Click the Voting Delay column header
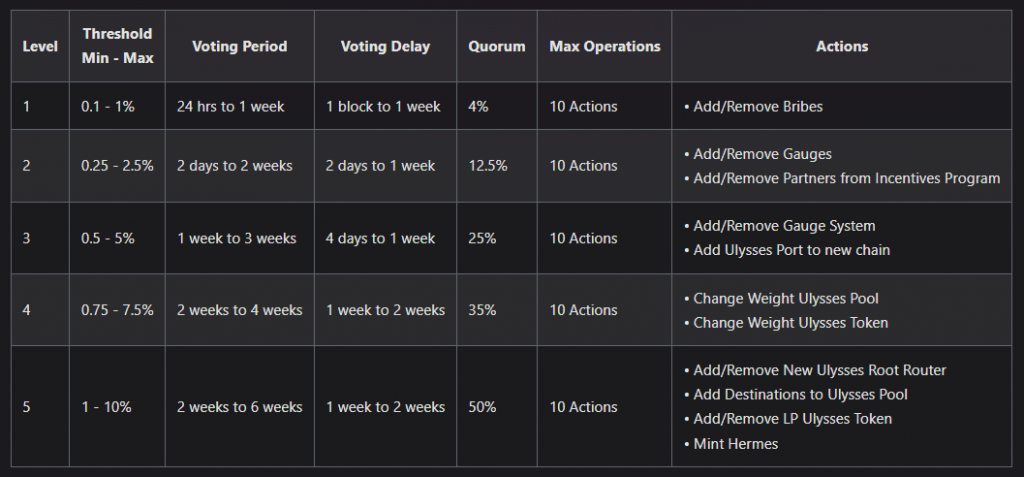This screenshot has width=1024, height=477. tap(385, 46)
